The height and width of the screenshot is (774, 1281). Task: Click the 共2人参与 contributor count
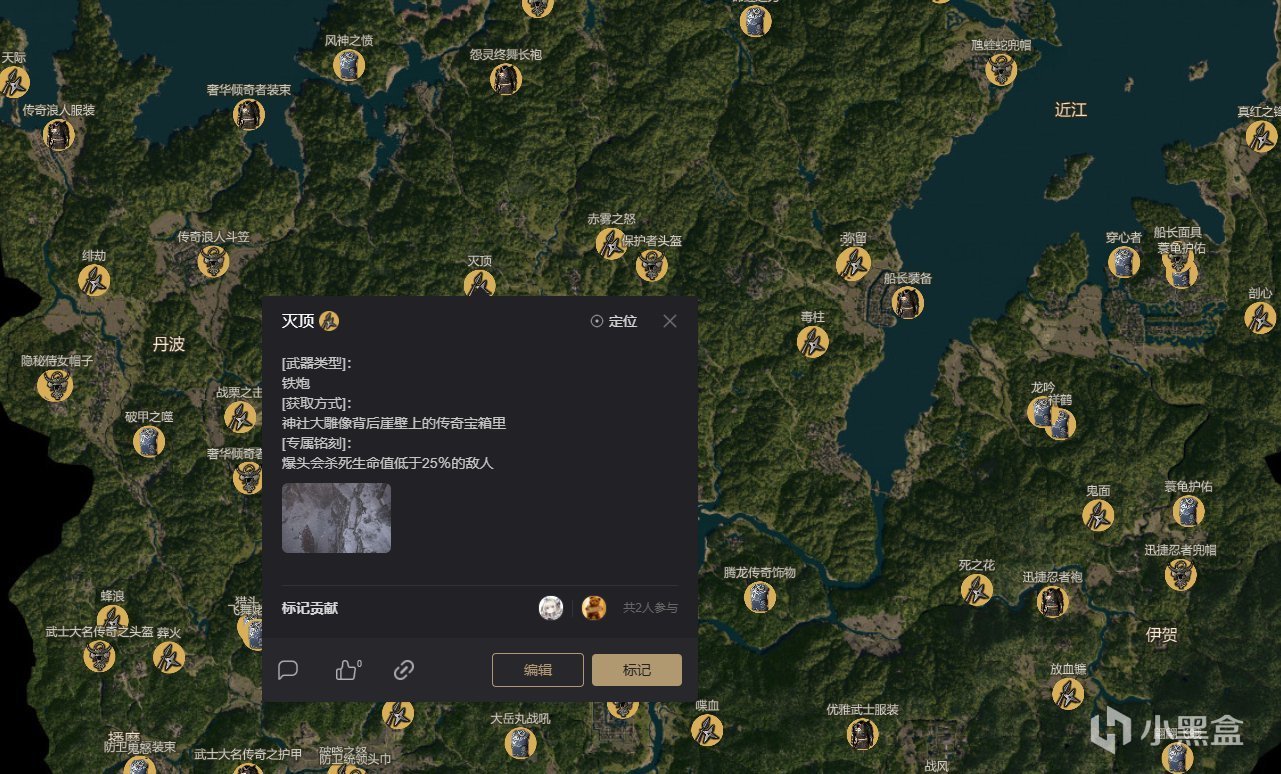click(650, 608)
